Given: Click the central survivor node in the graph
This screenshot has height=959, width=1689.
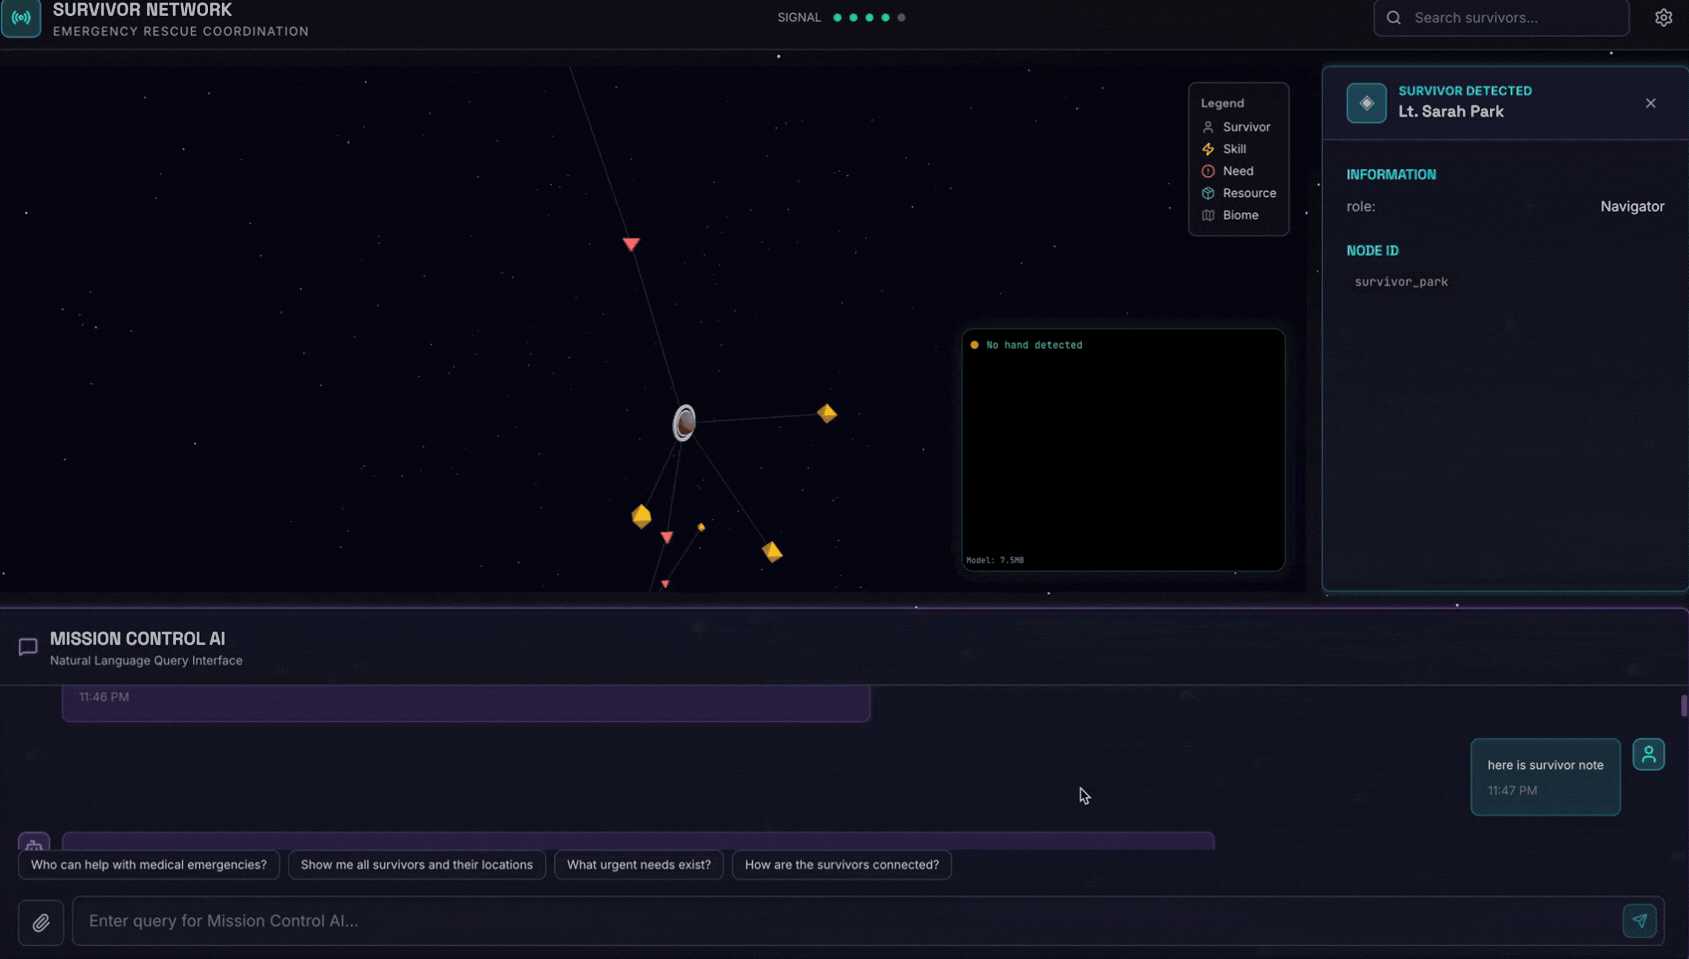Looking at the screenshot, I should tap(684, 423).
